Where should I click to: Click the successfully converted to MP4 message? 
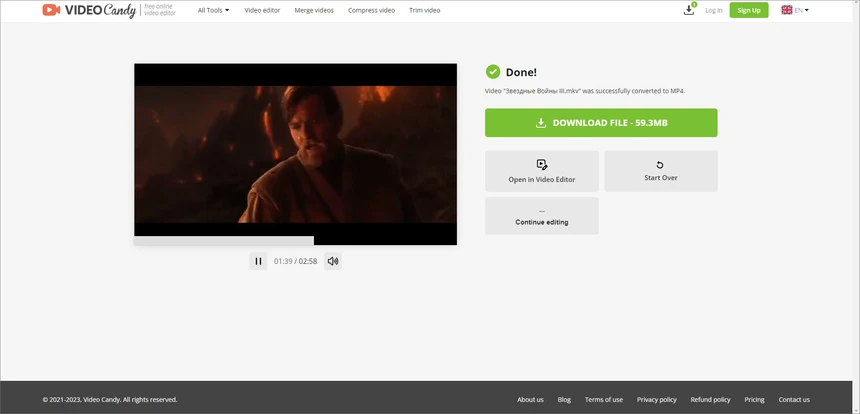[x=585, y=91]
